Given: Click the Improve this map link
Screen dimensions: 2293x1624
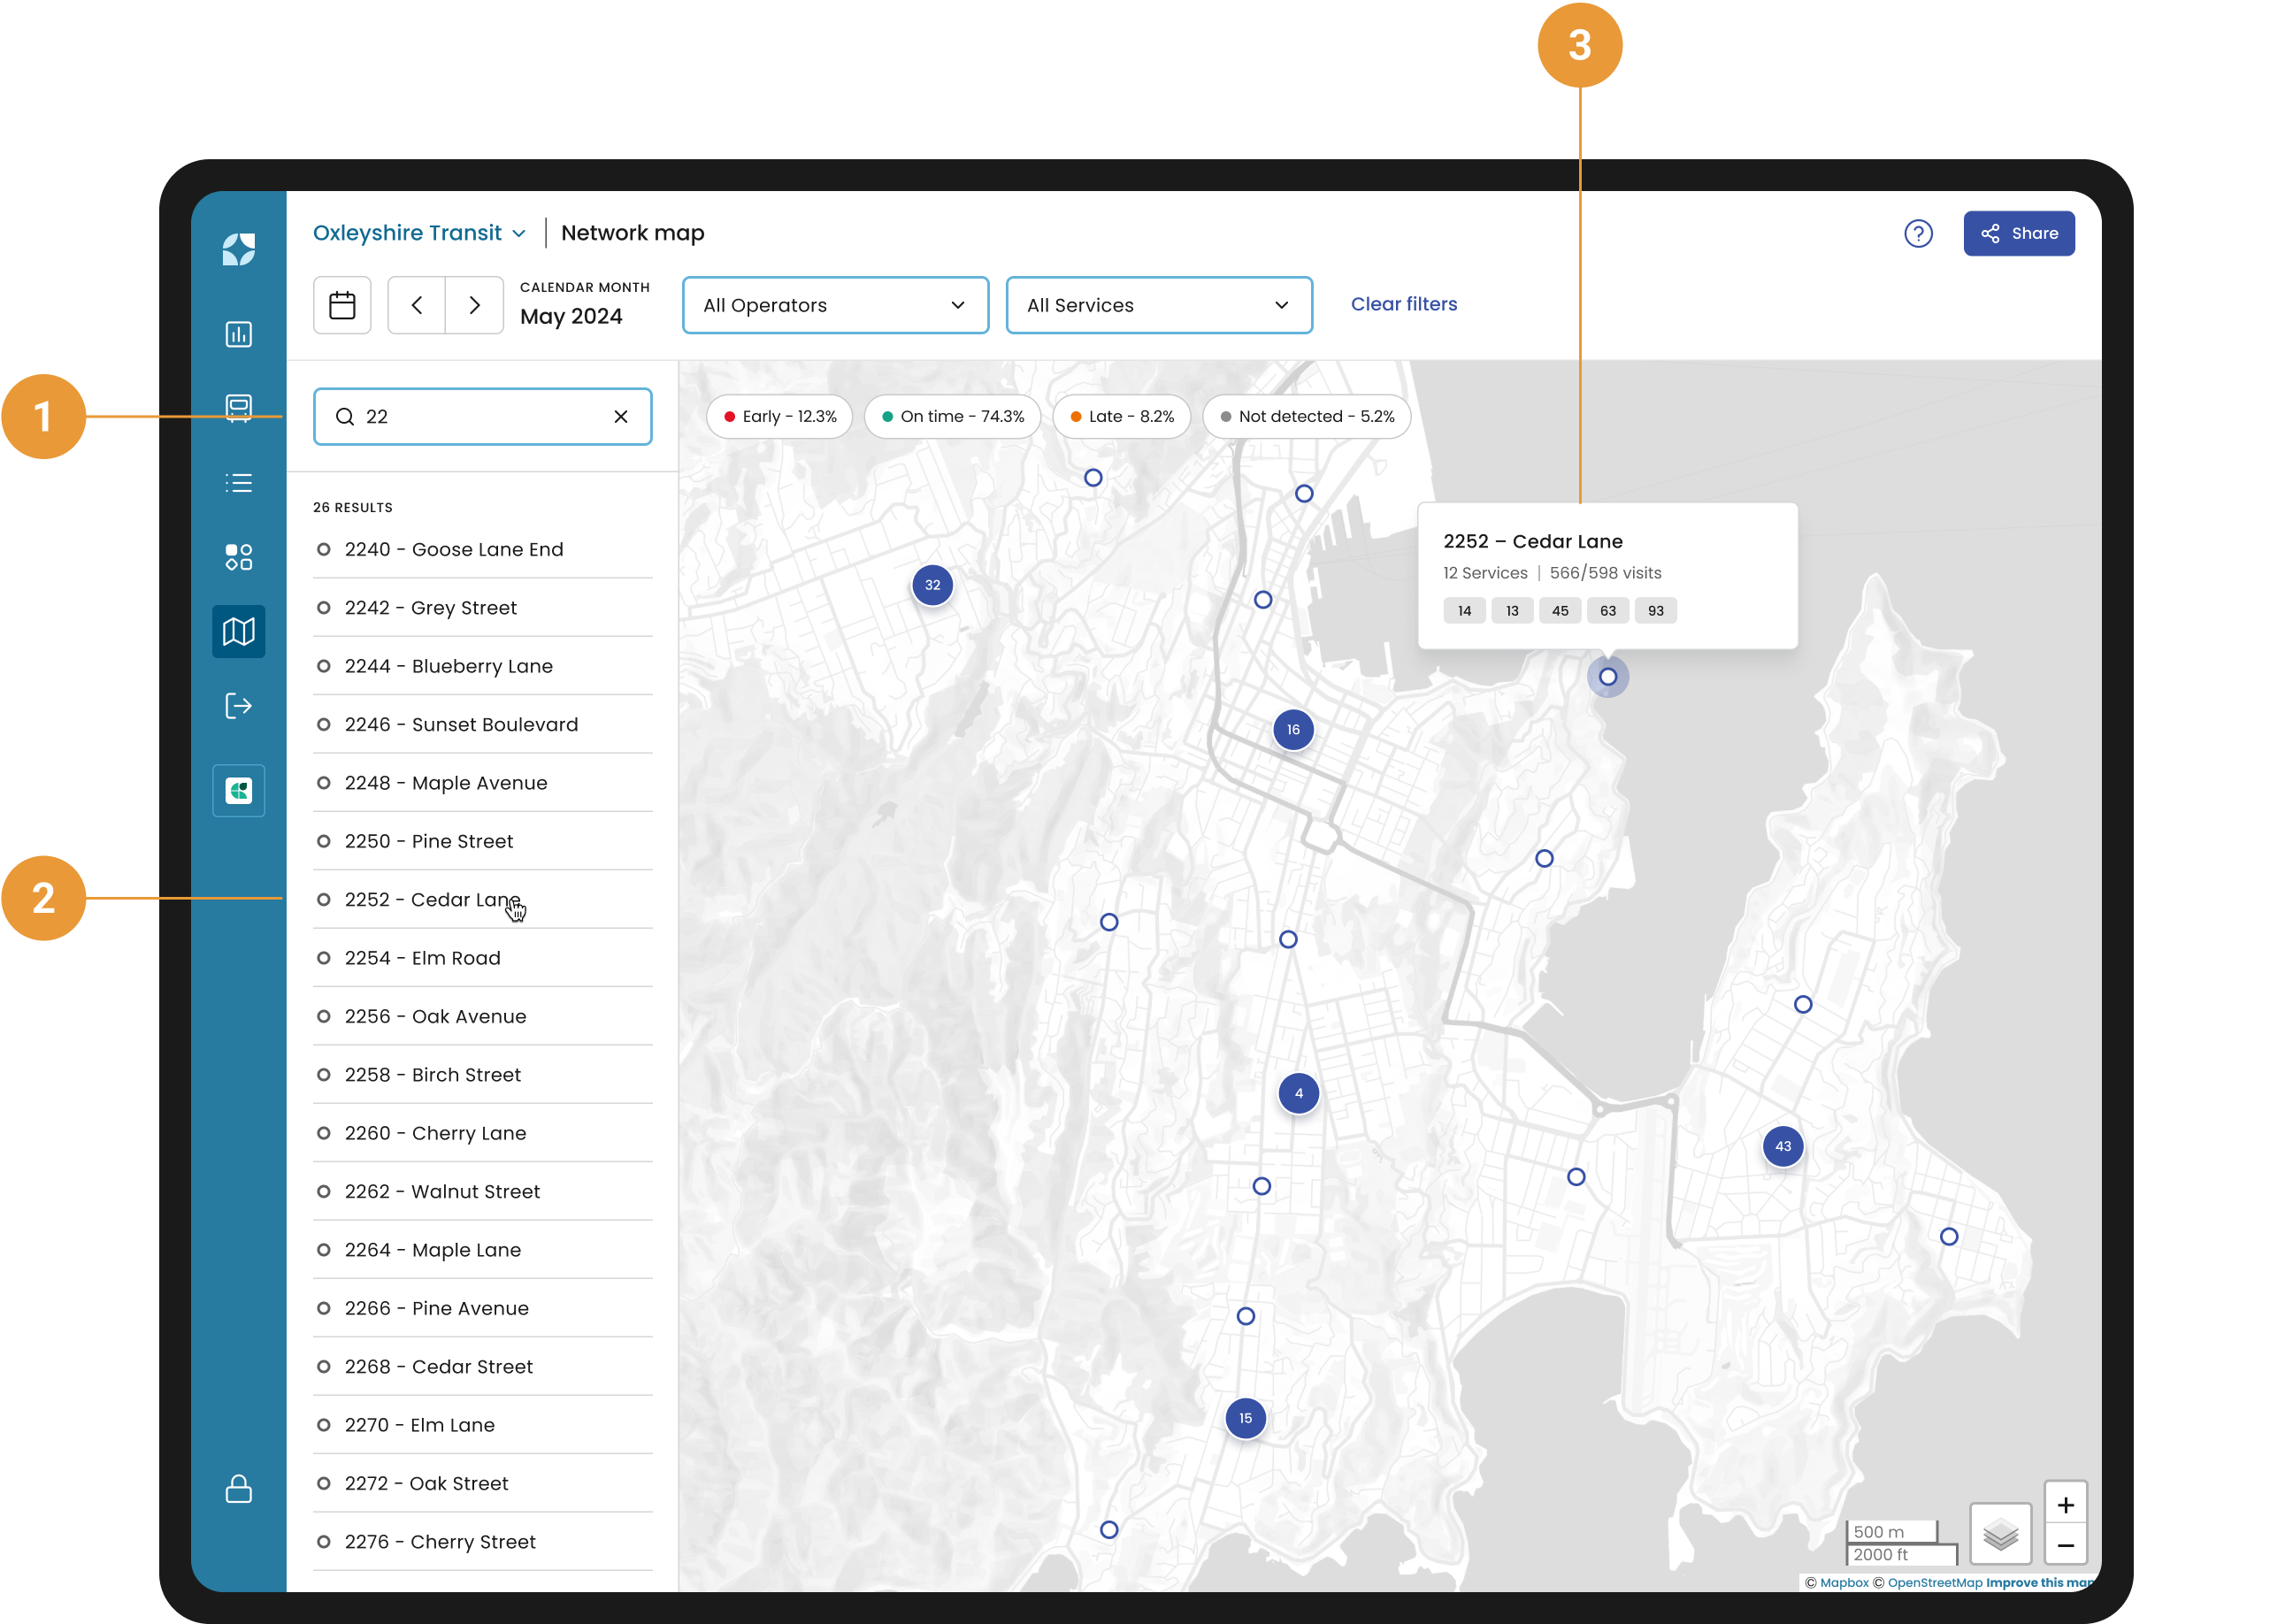Looking at the screenshot, I should (x=2039, y=1582).
